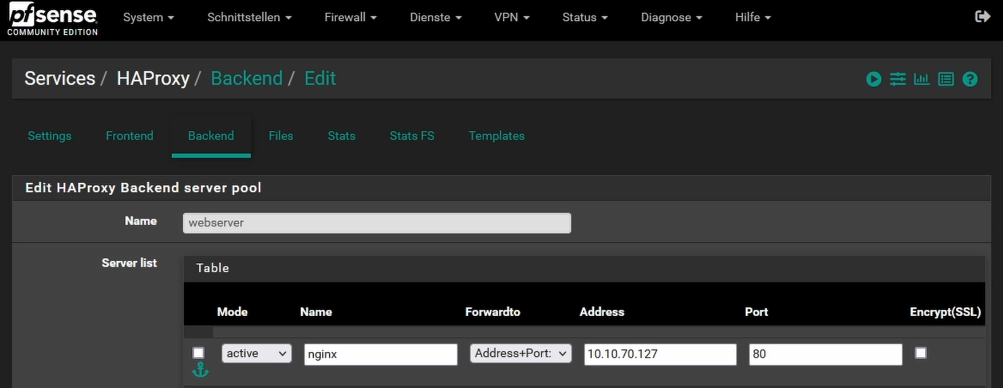Expand the Dienste menu

click(x=436, y=18)
